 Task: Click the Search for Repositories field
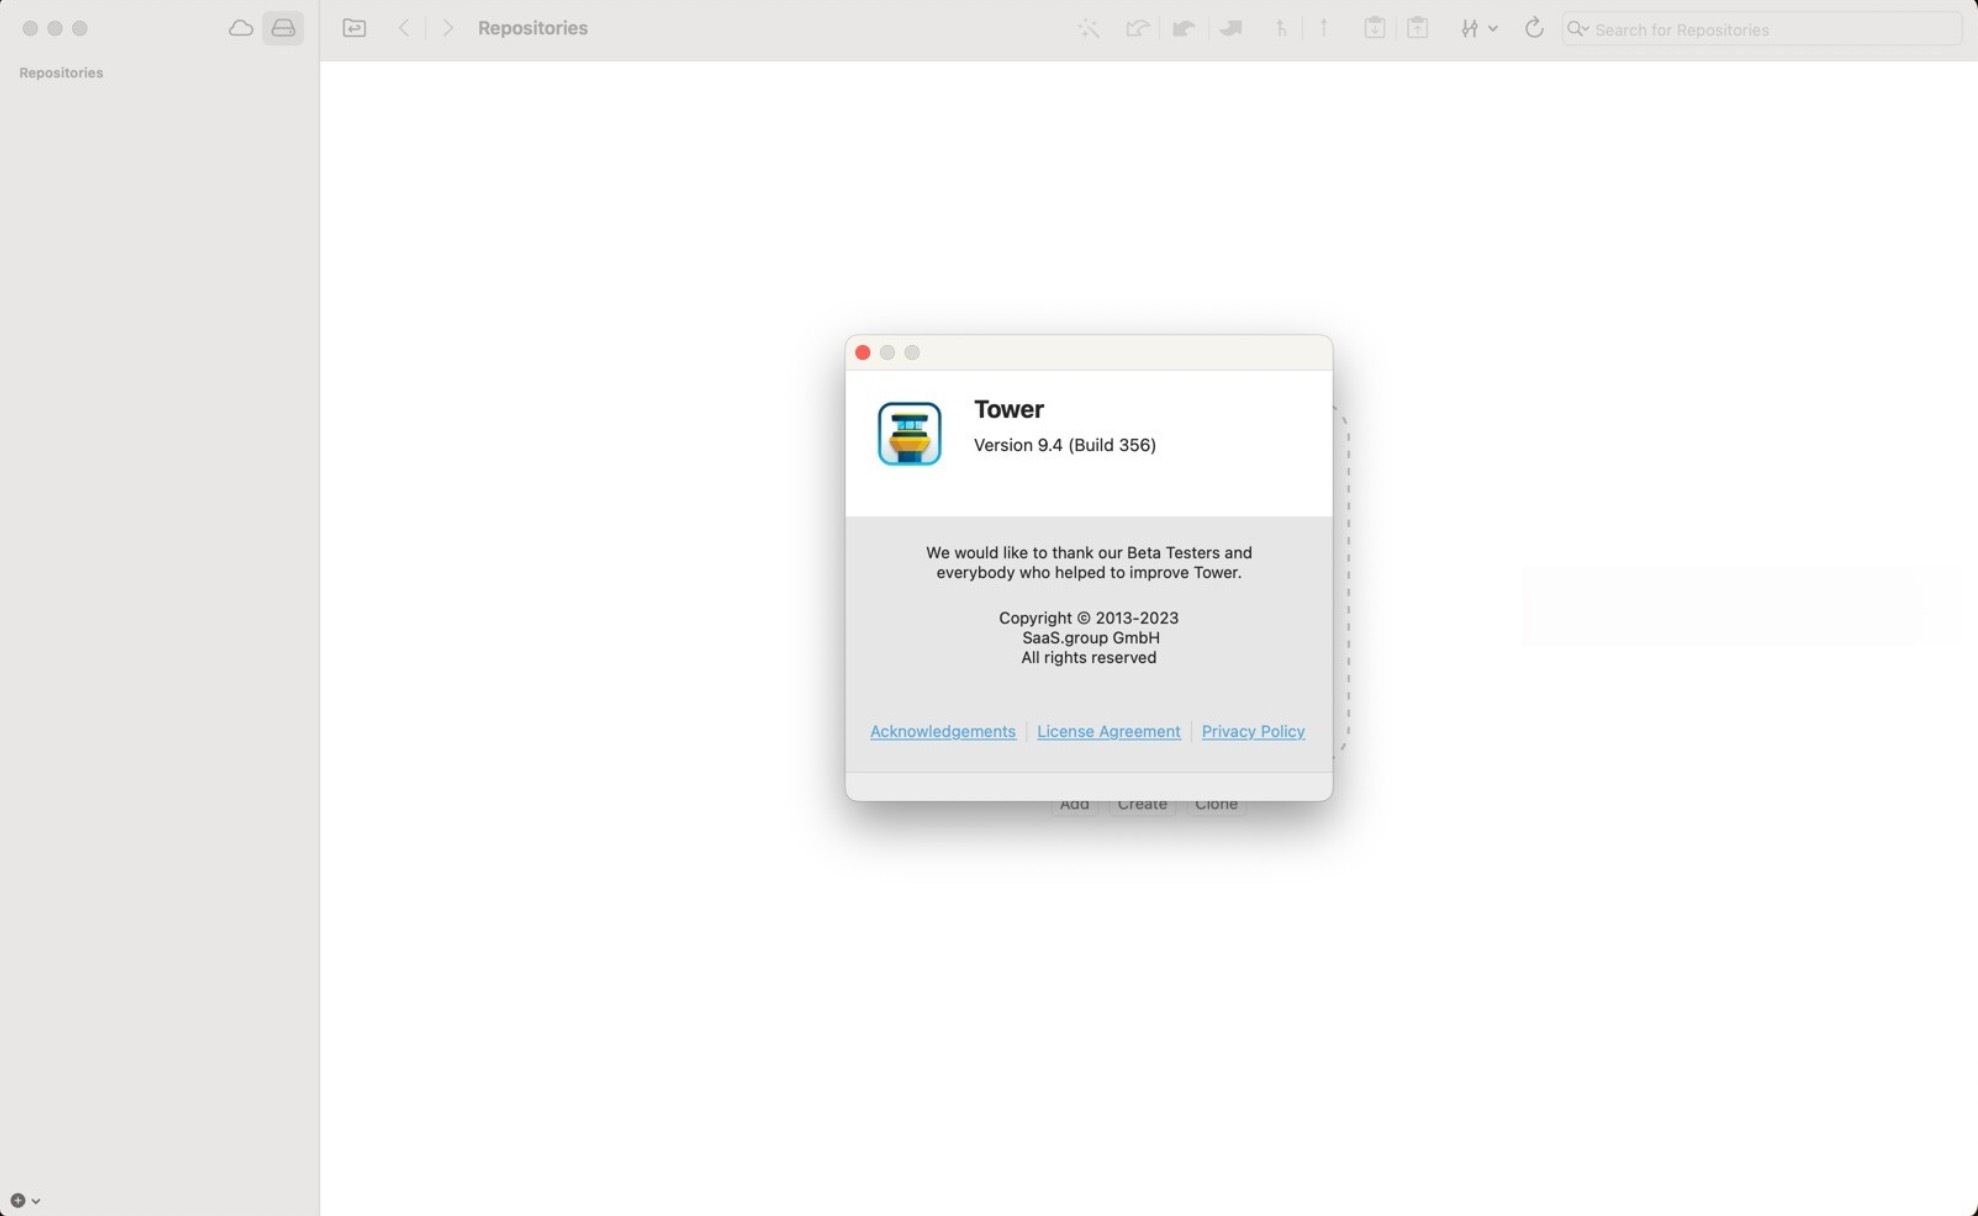pyautogui.click(x=1762, y=29)
